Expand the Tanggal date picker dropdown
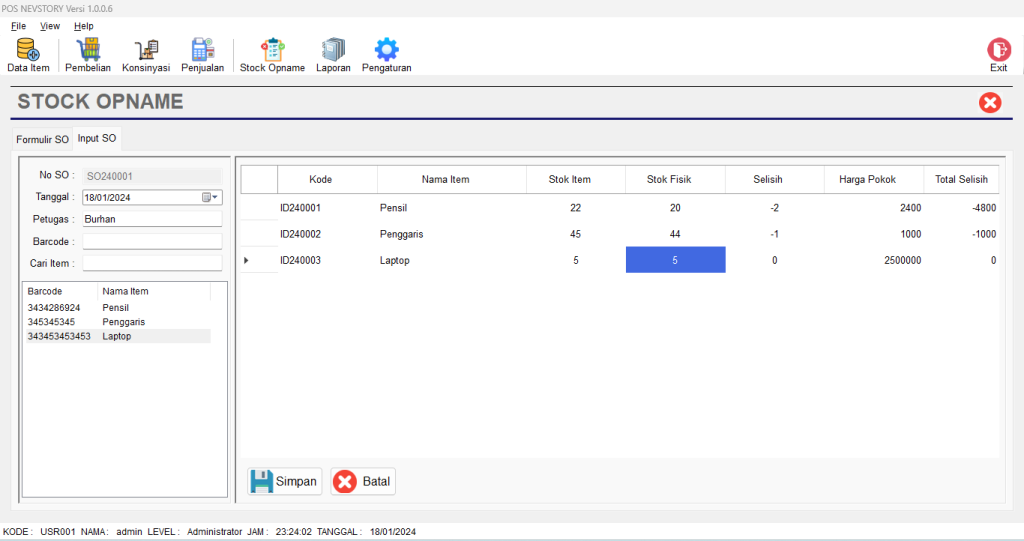 click(211, 198)
